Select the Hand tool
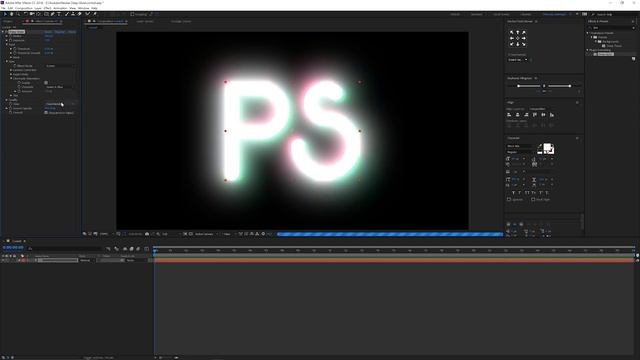The width and height of the screenshot is (640, 360). click(11, 14)
